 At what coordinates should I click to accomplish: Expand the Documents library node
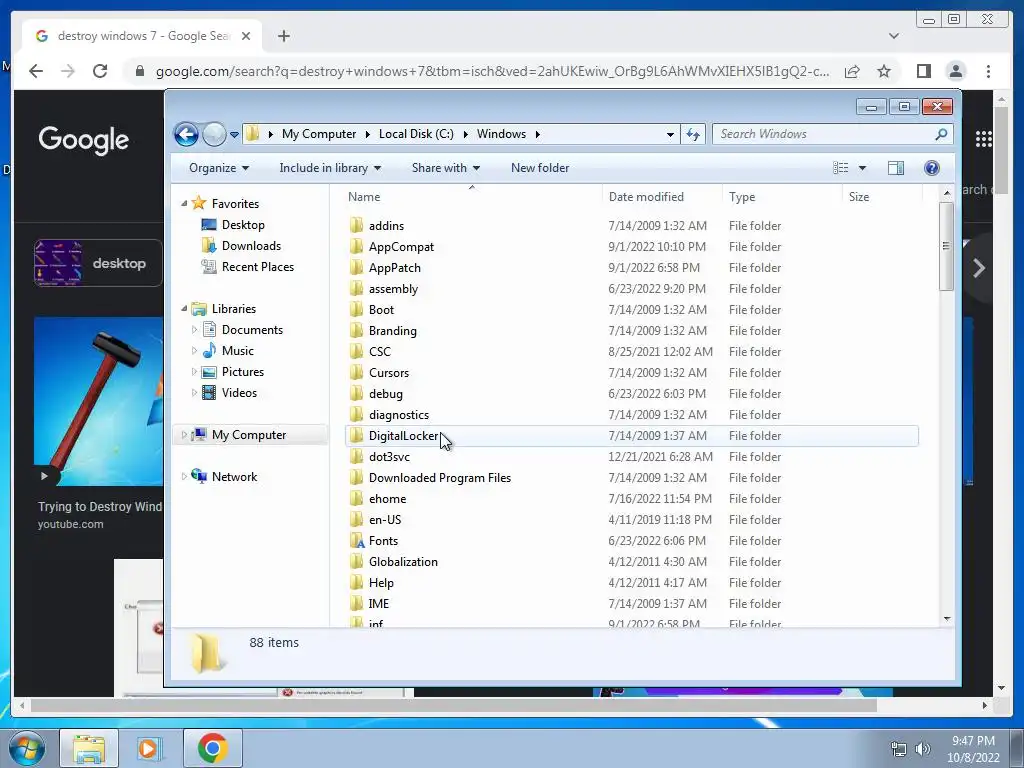[x=194, y=330]
